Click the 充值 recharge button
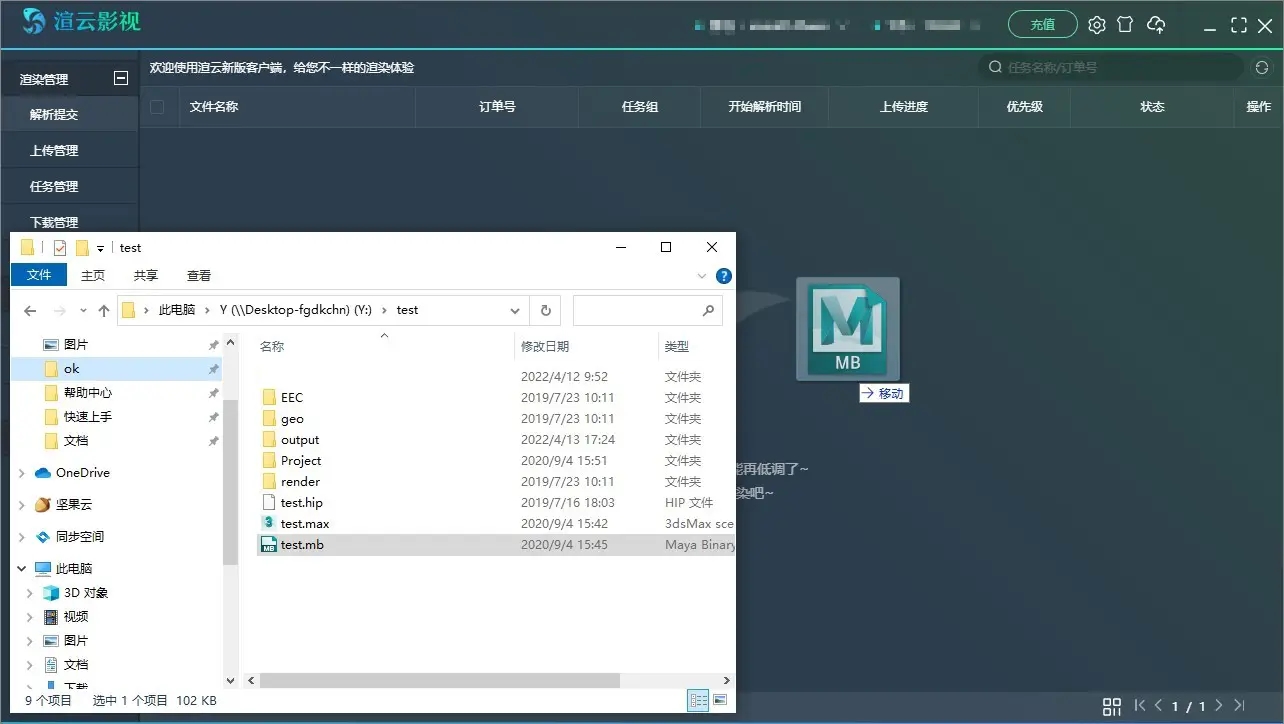Screen dimensions: 1284x724 (x=1042, y=24)
